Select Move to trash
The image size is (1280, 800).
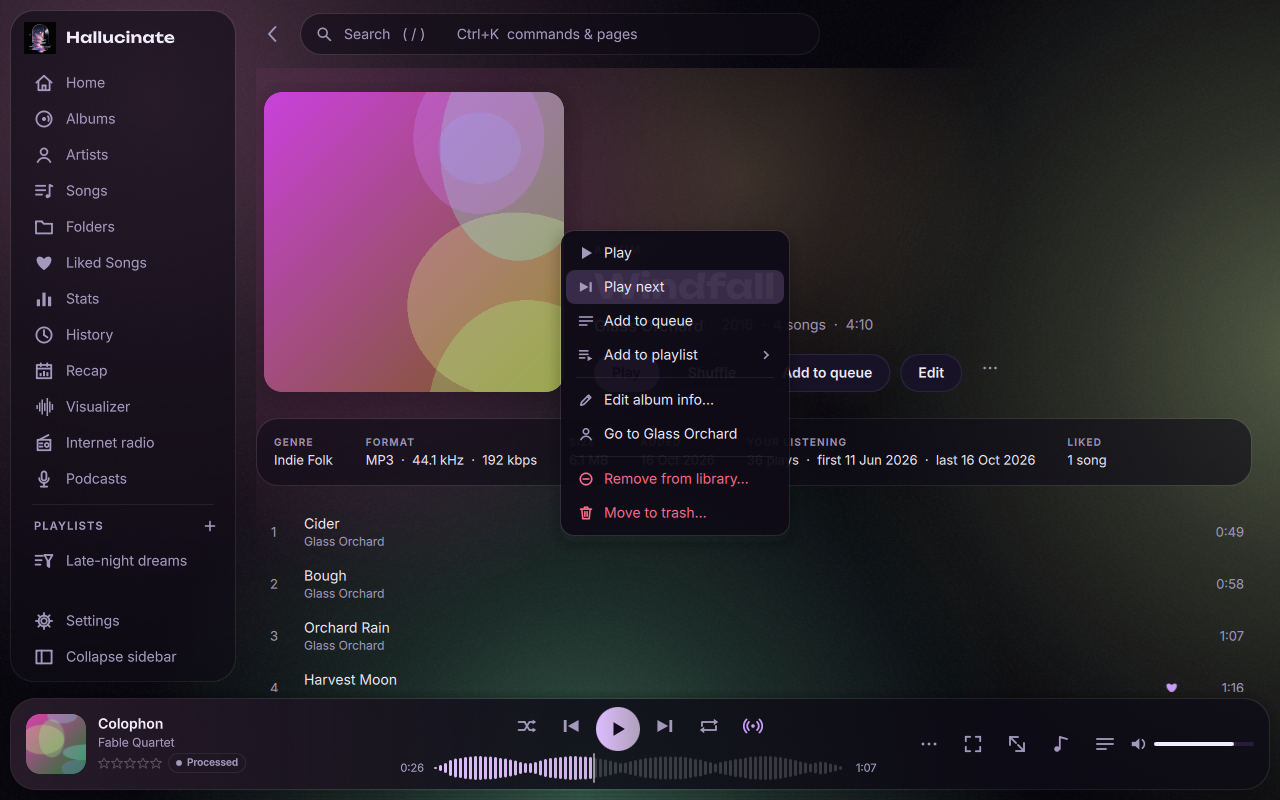(675, 513)
